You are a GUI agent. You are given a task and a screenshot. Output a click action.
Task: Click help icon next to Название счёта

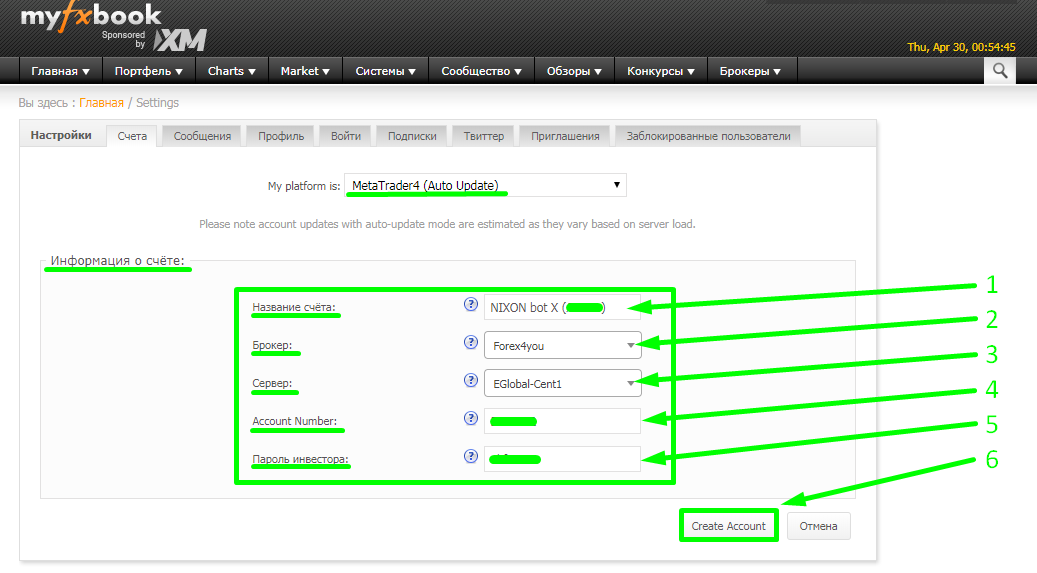point(470,304)
